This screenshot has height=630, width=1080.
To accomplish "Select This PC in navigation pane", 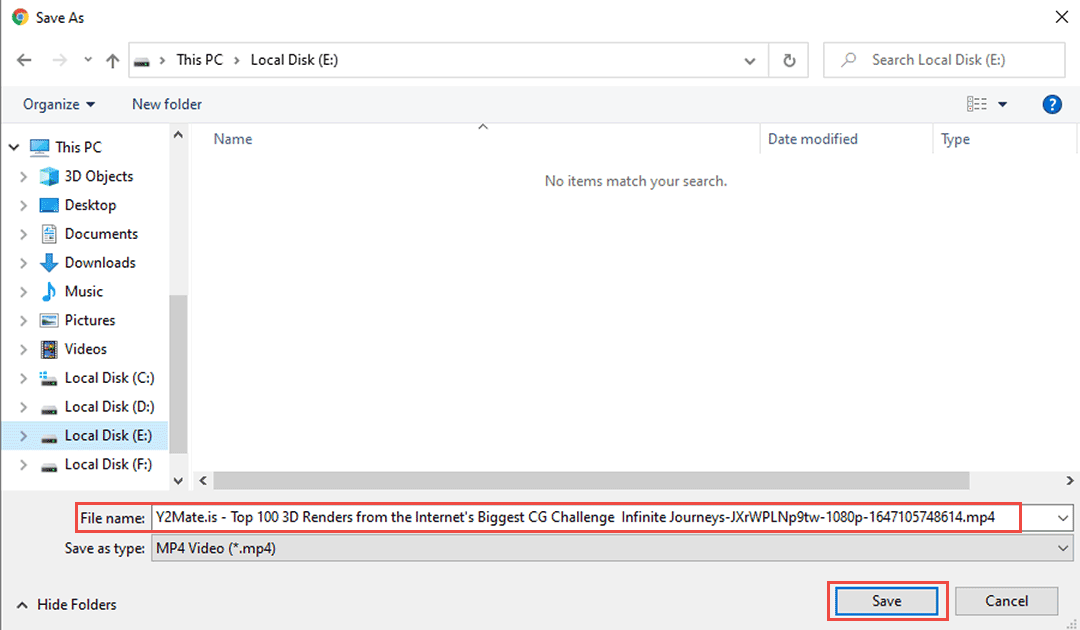I will pos(78,147).
